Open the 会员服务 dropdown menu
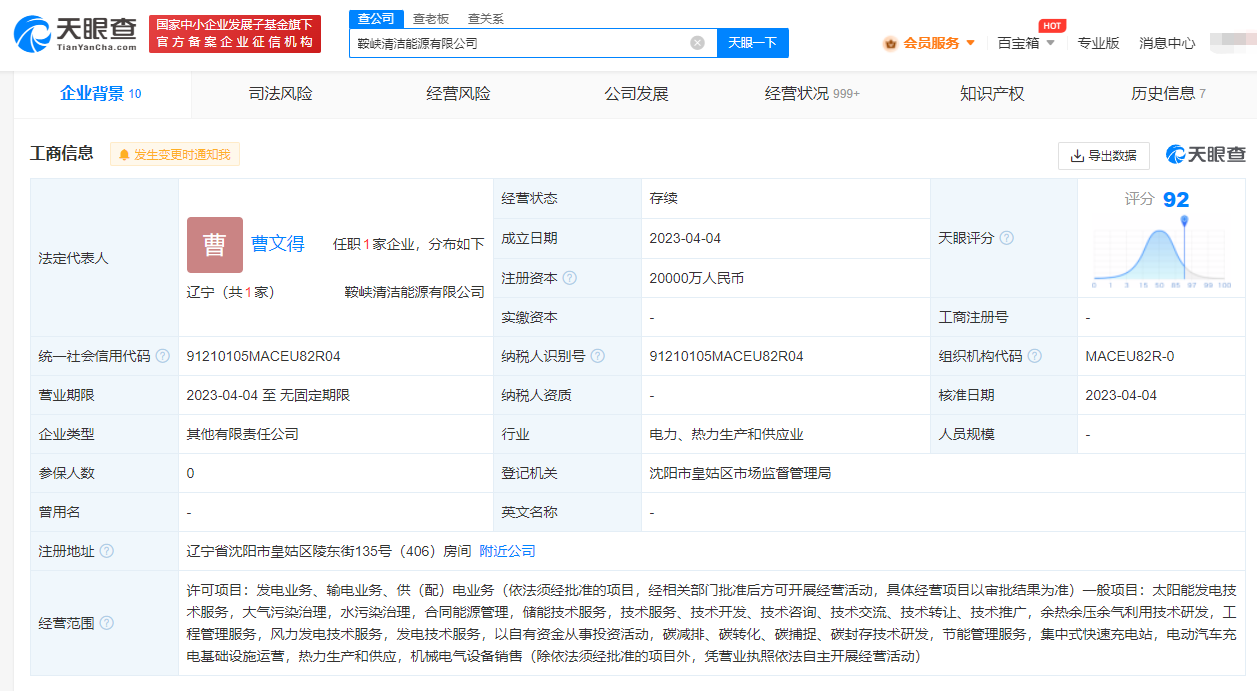Screen dimensions: 1257x691 [x=929, y=43]
